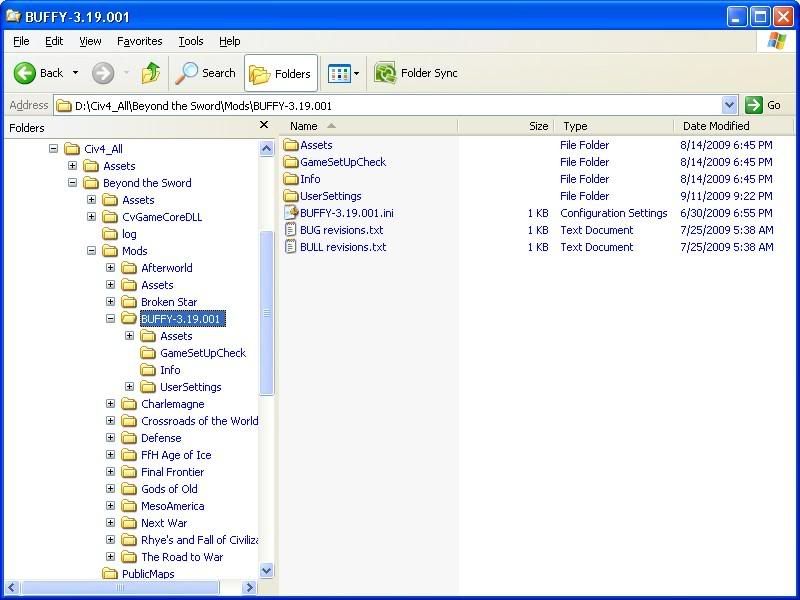Click the greyed Forward arrow icon
Viewport: 800px width, 600px height.
pos(103,73)
